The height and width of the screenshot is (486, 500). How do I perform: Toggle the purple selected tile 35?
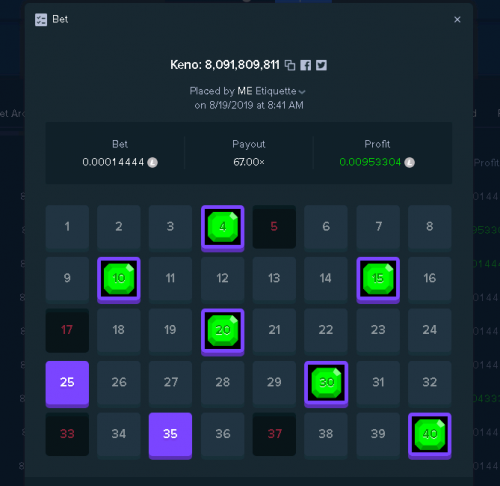(170, 435)
